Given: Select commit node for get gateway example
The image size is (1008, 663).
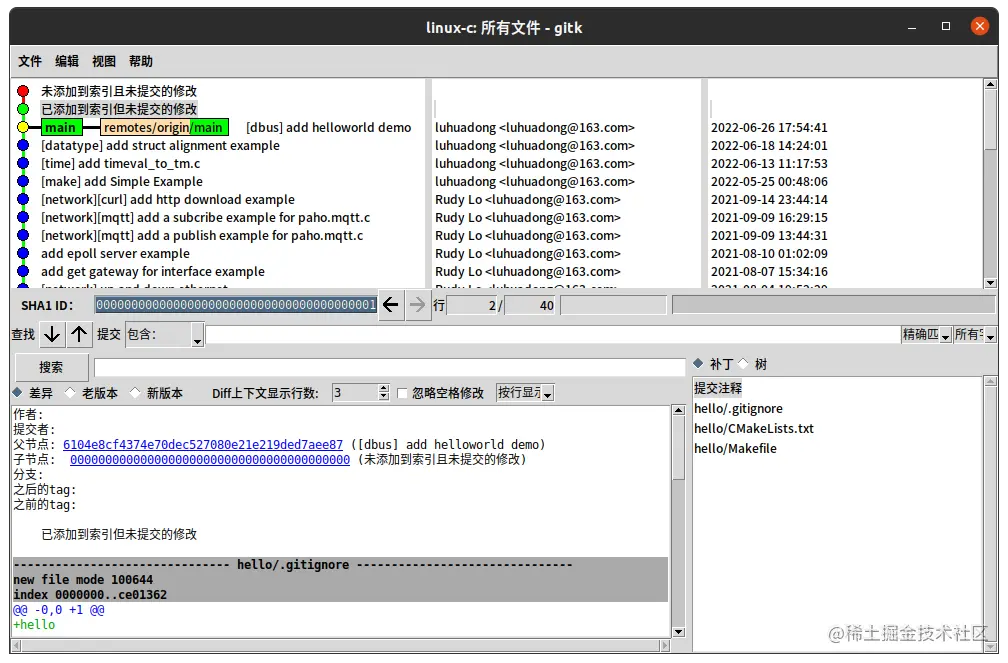Looking at the screenshot, I should (x=23, y=271).
